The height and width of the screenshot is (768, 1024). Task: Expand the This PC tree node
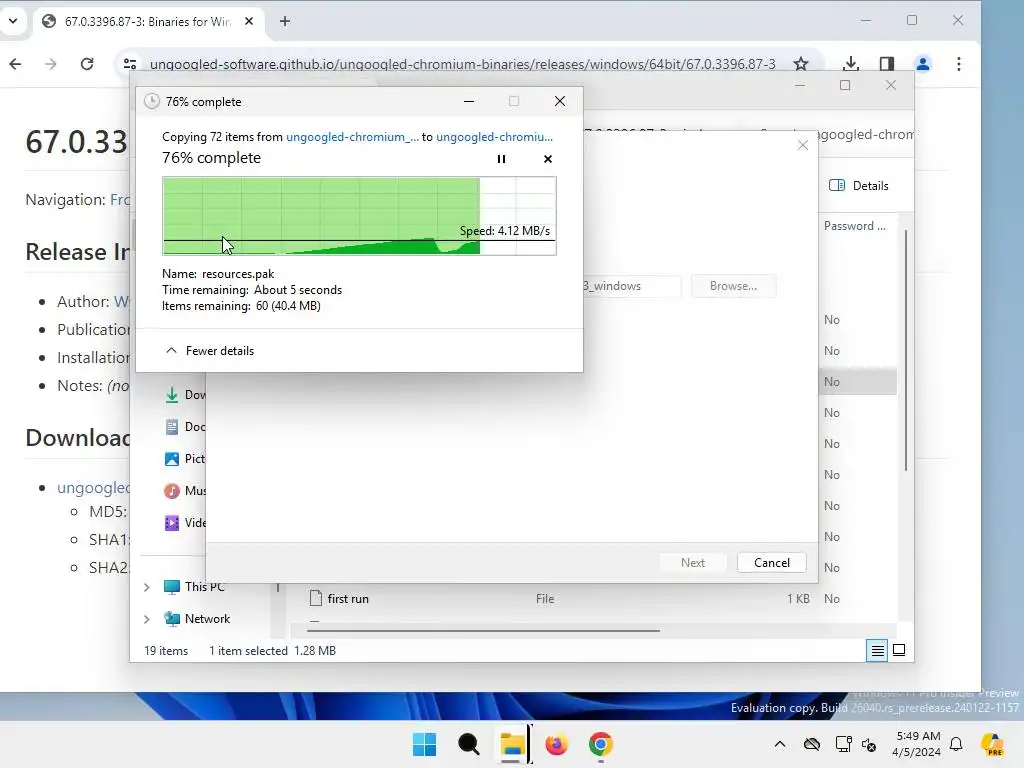coord(147,587)
